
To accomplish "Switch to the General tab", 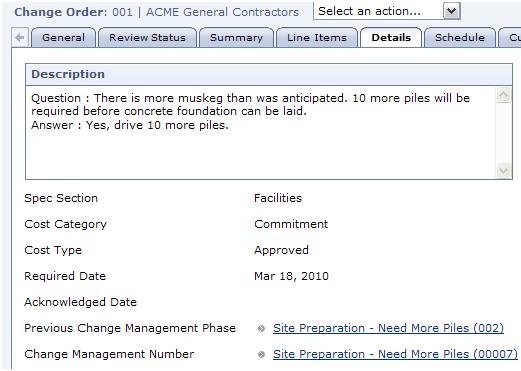I will click(63, 38).
